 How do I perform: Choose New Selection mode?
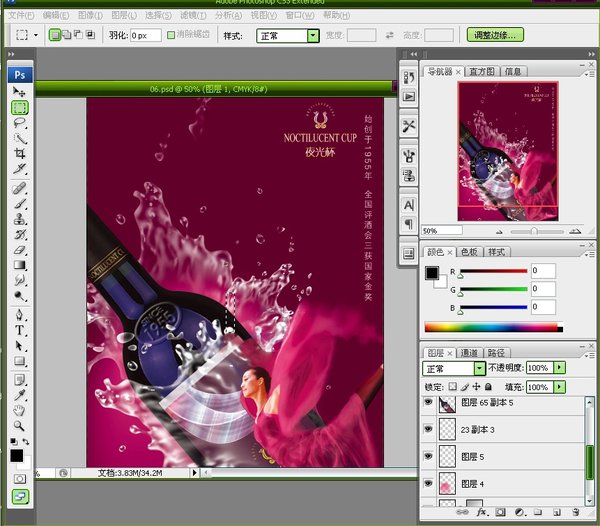[x=55, y=35]
